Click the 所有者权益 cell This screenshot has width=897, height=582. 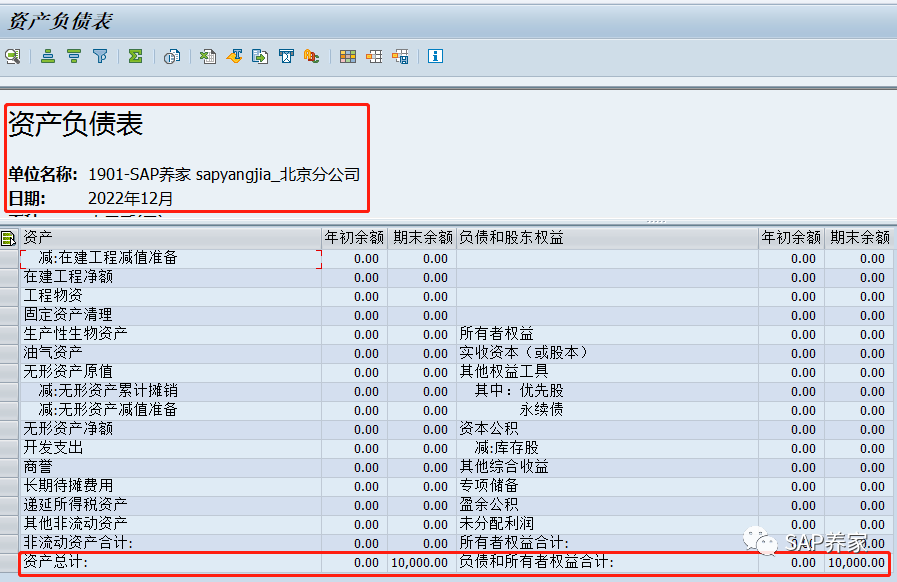(x=607, y=334)
